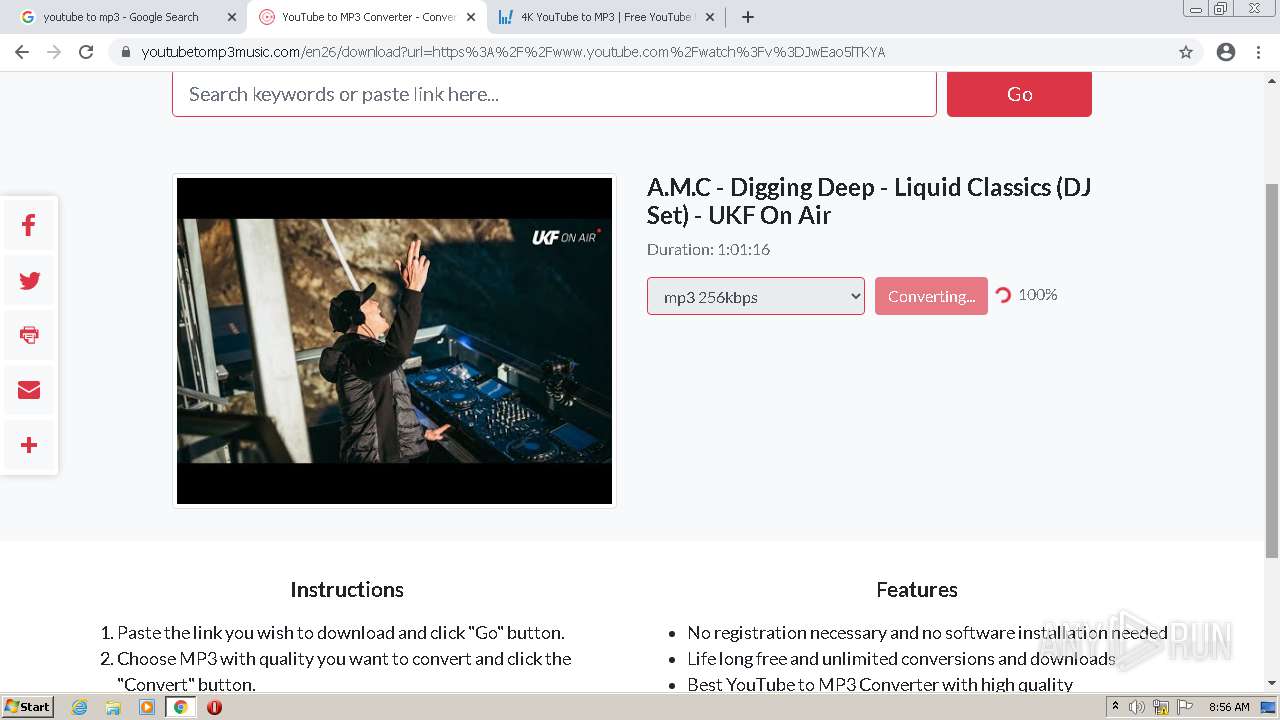Click the Instructions heading
This screenshot has height=720, width=1280.
tap(347, 590)
